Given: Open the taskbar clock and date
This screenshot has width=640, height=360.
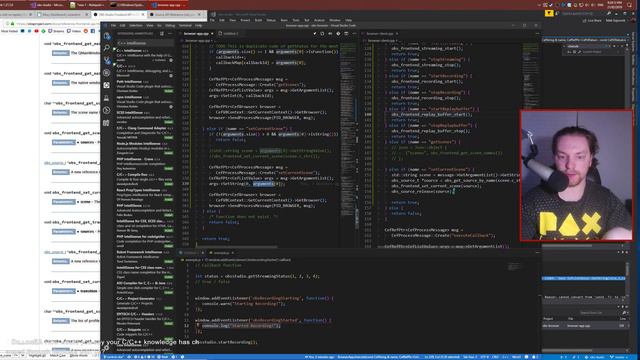Looking at the screenshot, I should pos(615,5).
